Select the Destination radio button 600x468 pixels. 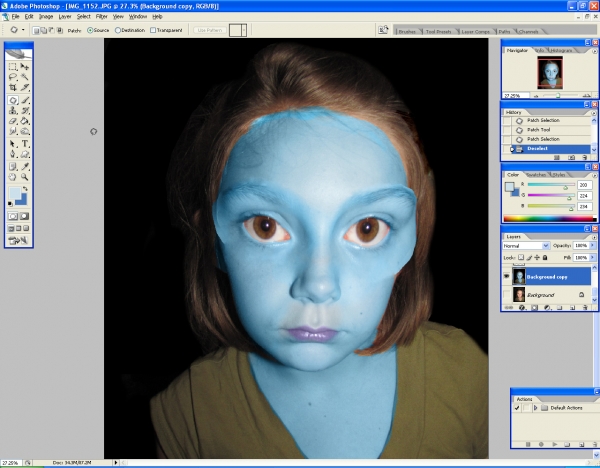click(118, 30)
